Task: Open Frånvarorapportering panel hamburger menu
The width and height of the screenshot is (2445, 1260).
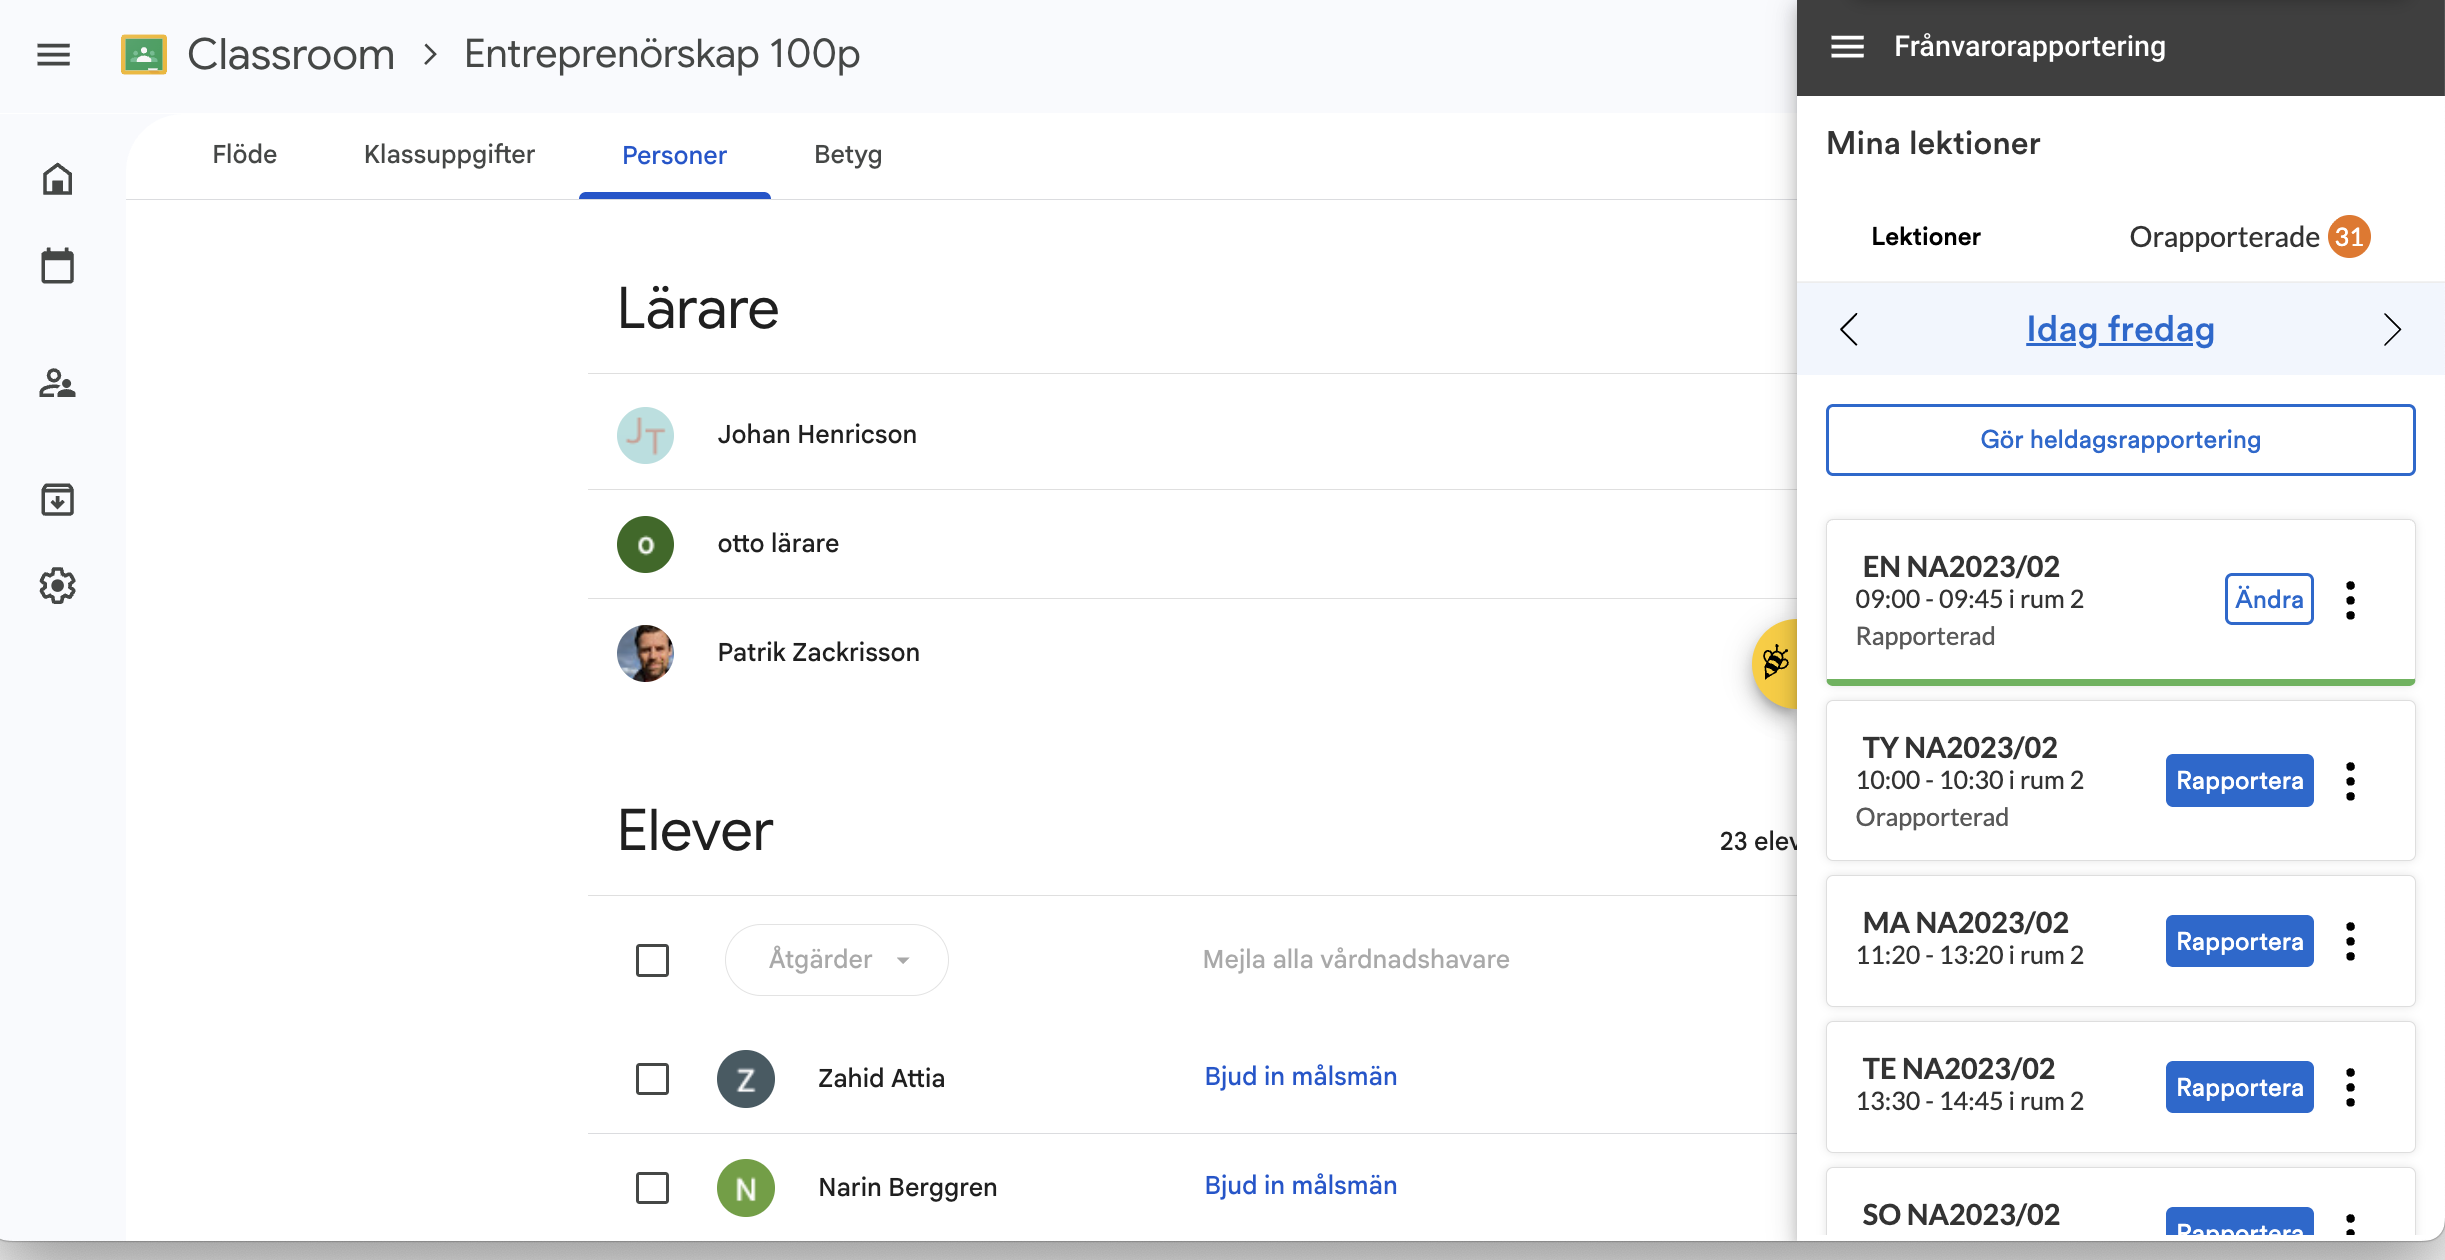Action: (1847, 47)
